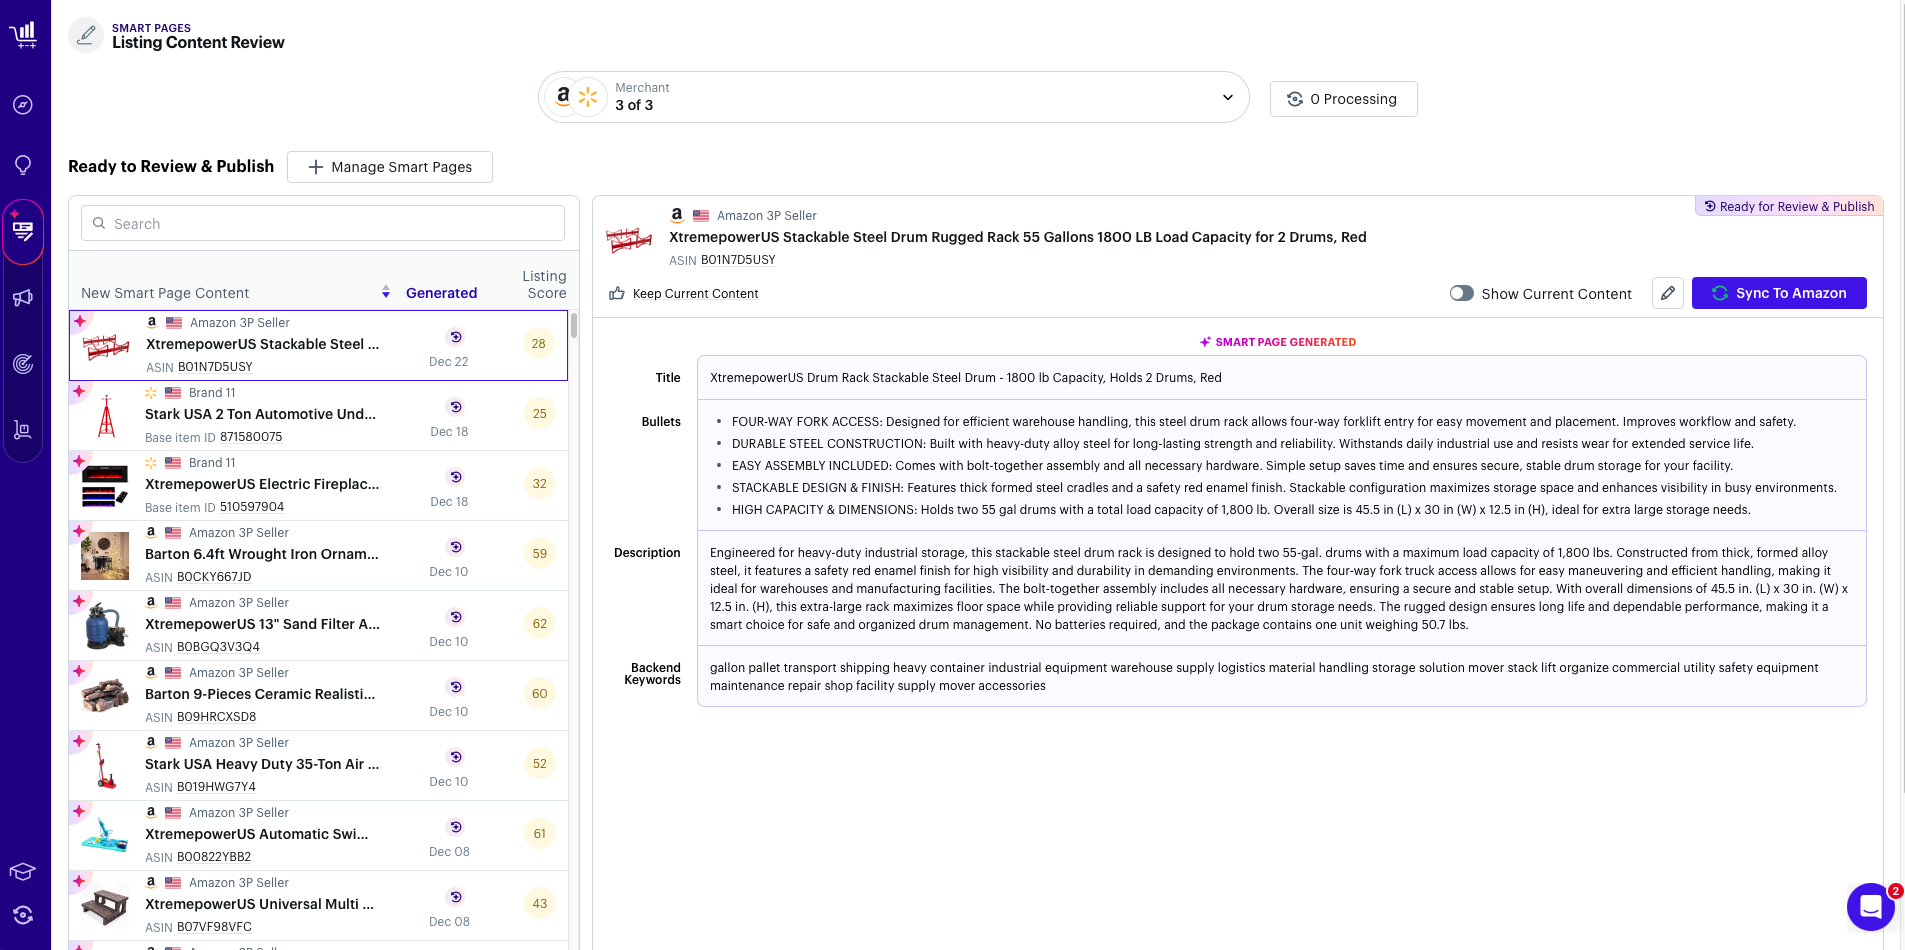Sort list by Generated date column
The image size is (1905, 950).
pyautogui.click(x=441, y=293)
